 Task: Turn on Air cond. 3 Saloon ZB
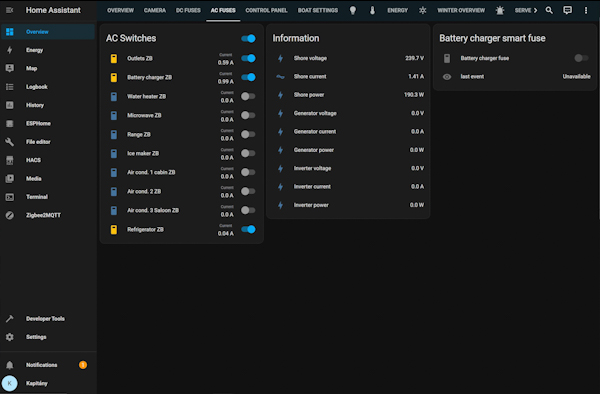pyautogui.click(x=248, y=210)
